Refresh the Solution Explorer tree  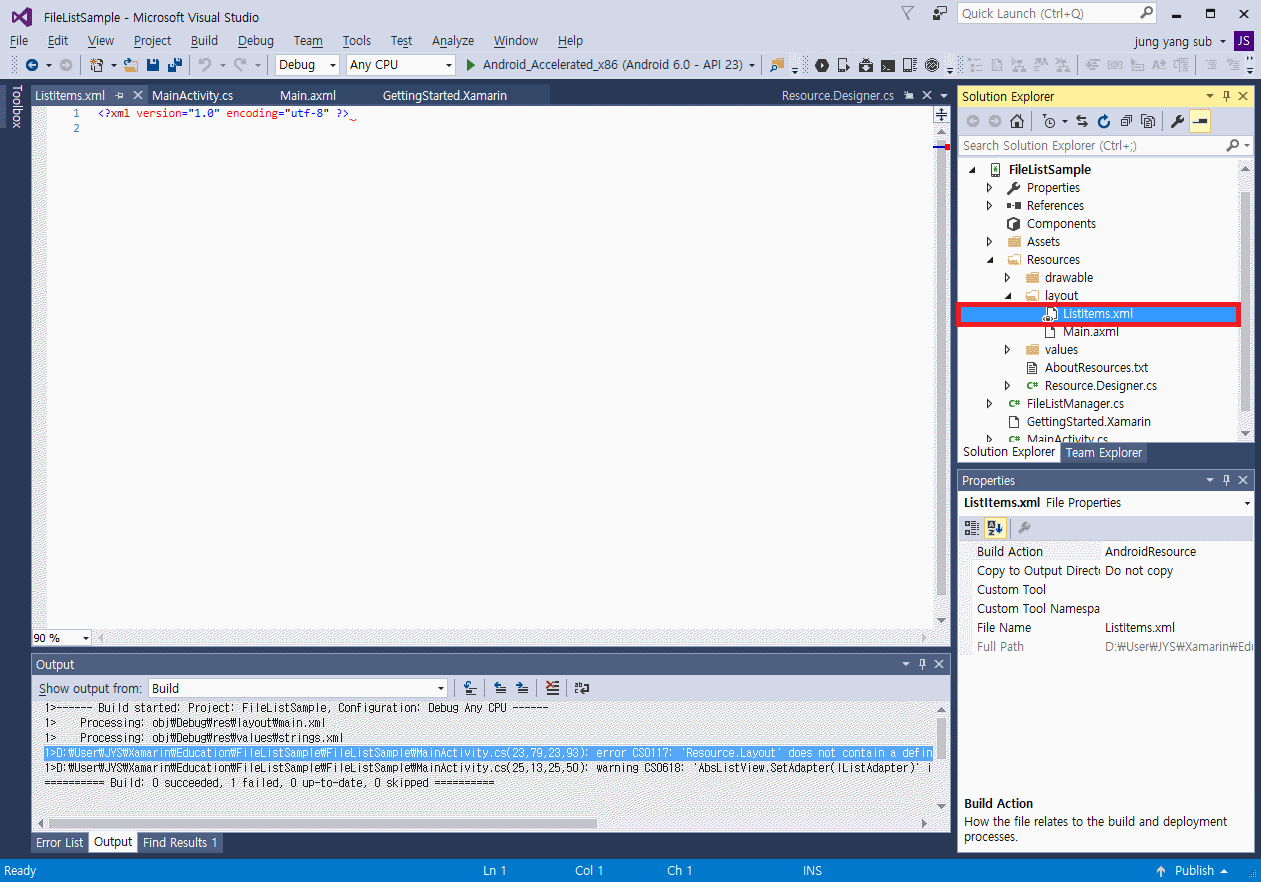click(x=1104, y=121)
